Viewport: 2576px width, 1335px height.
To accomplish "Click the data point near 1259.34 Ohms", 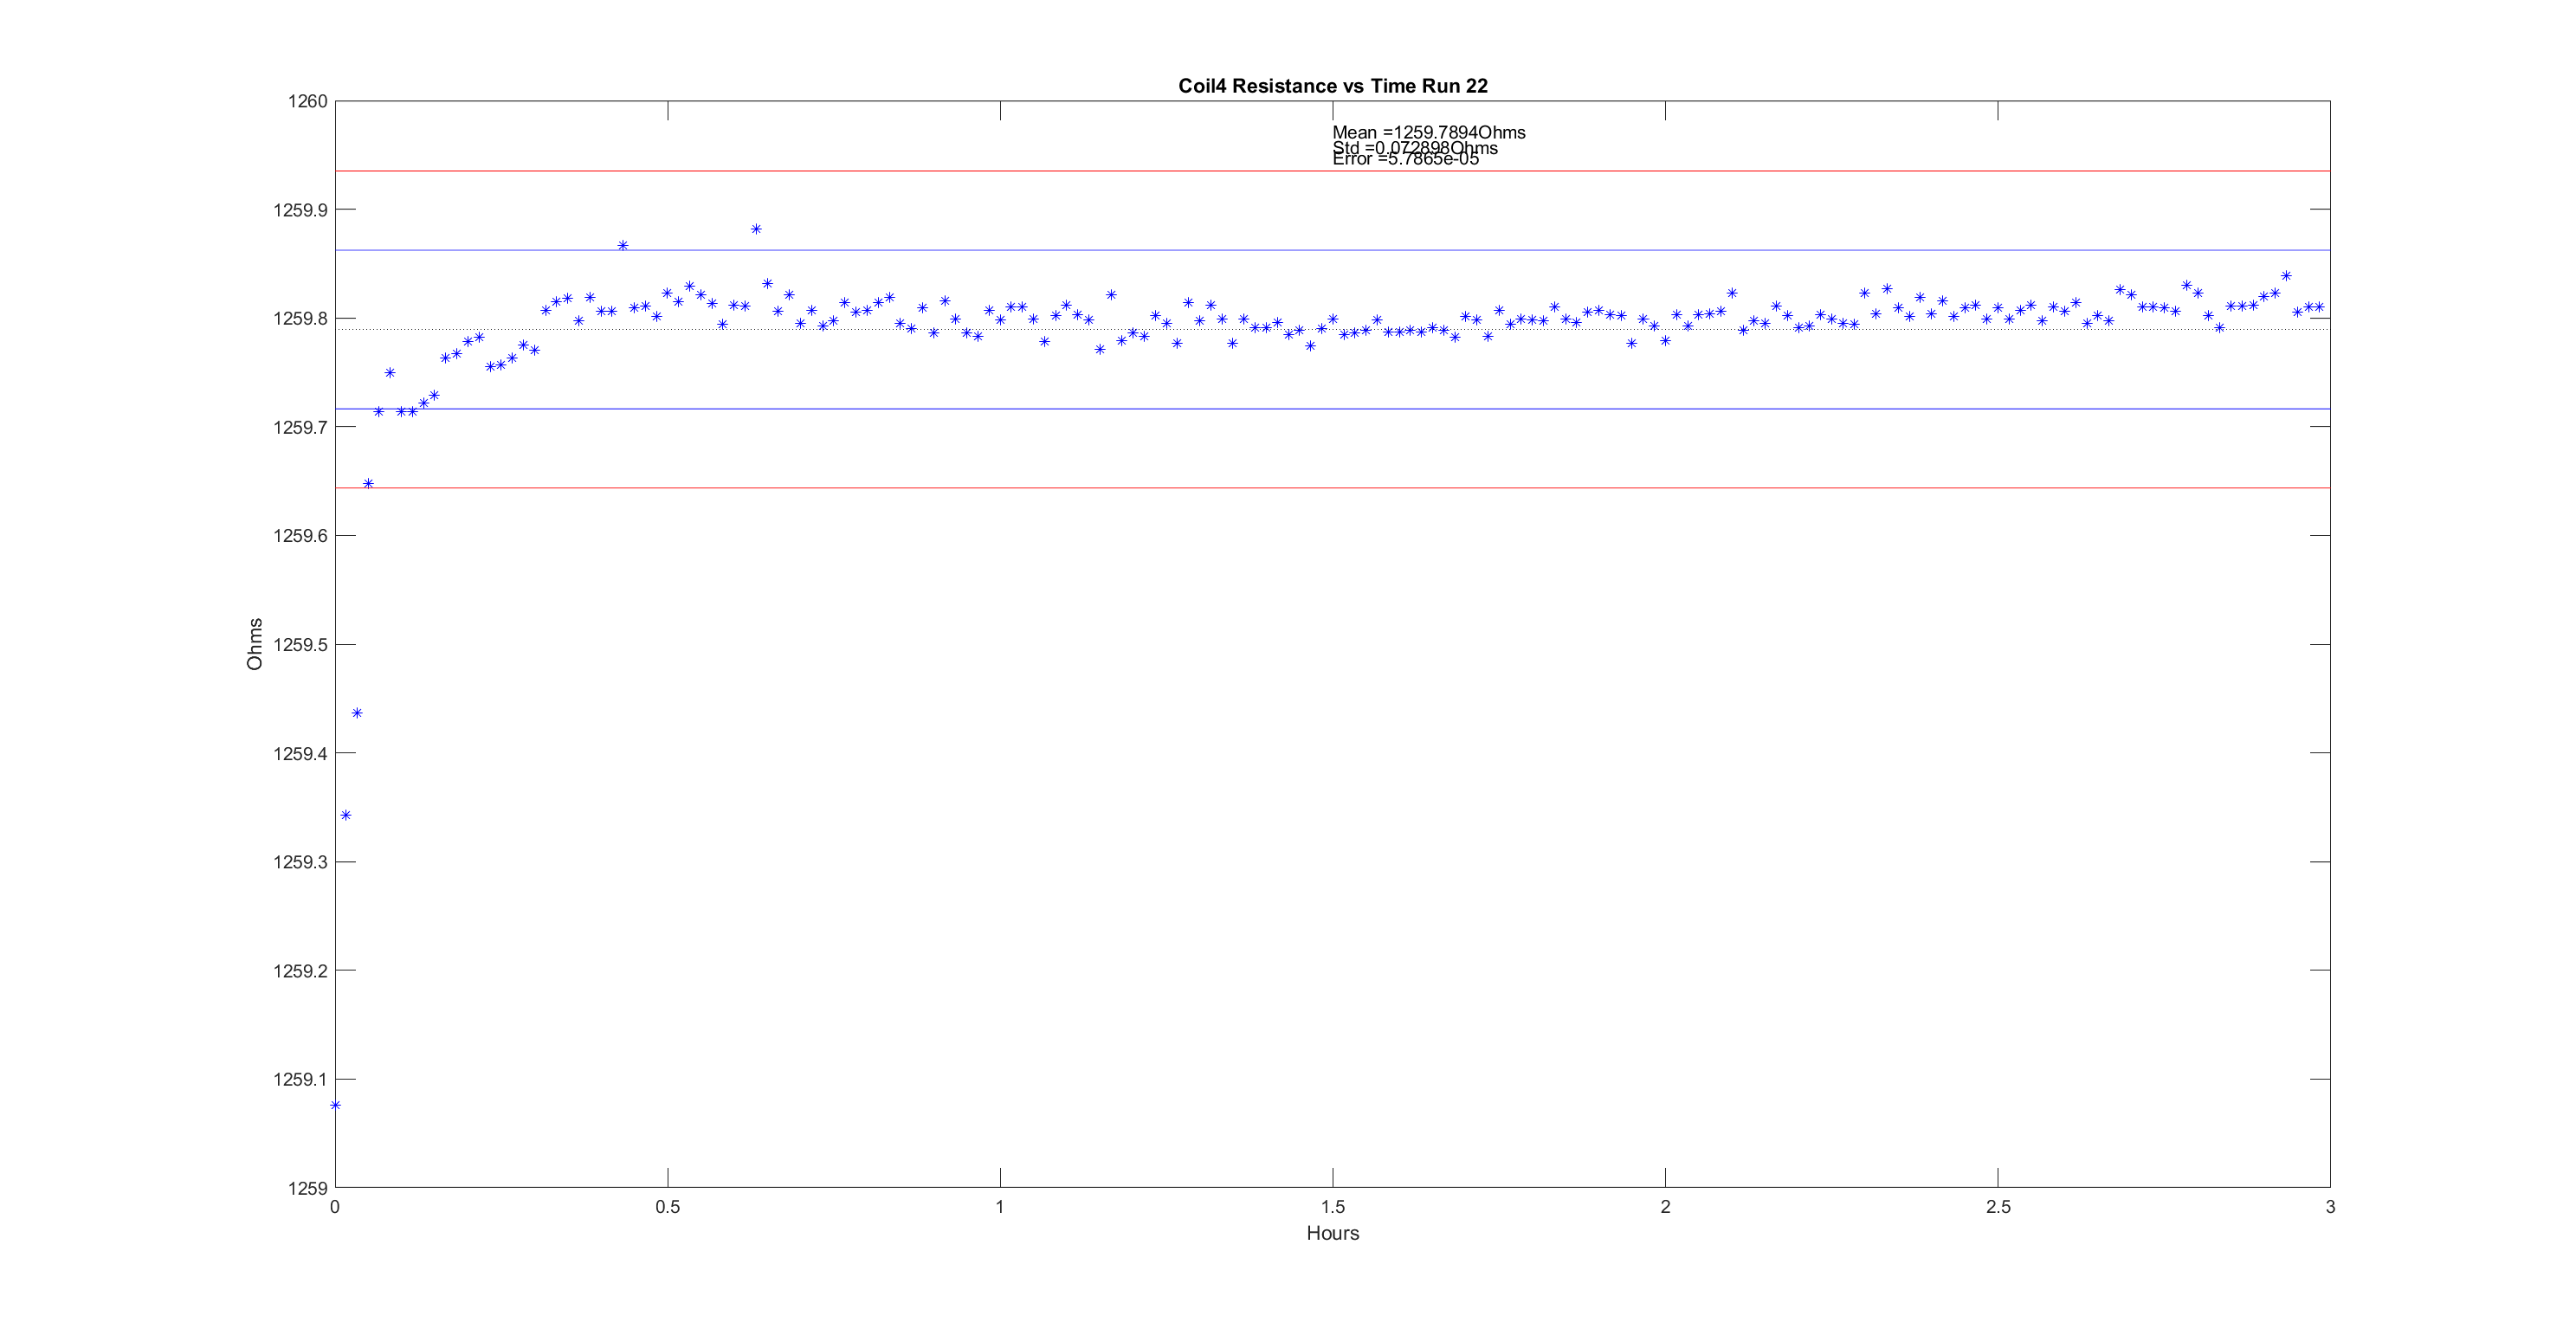I will 346,815.
